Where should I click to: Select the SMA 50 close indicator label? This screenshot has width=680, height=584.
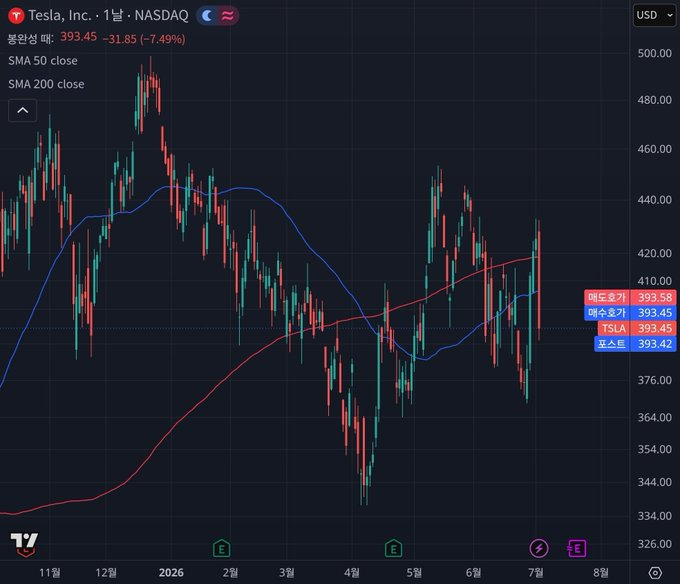tap(43, 61)
